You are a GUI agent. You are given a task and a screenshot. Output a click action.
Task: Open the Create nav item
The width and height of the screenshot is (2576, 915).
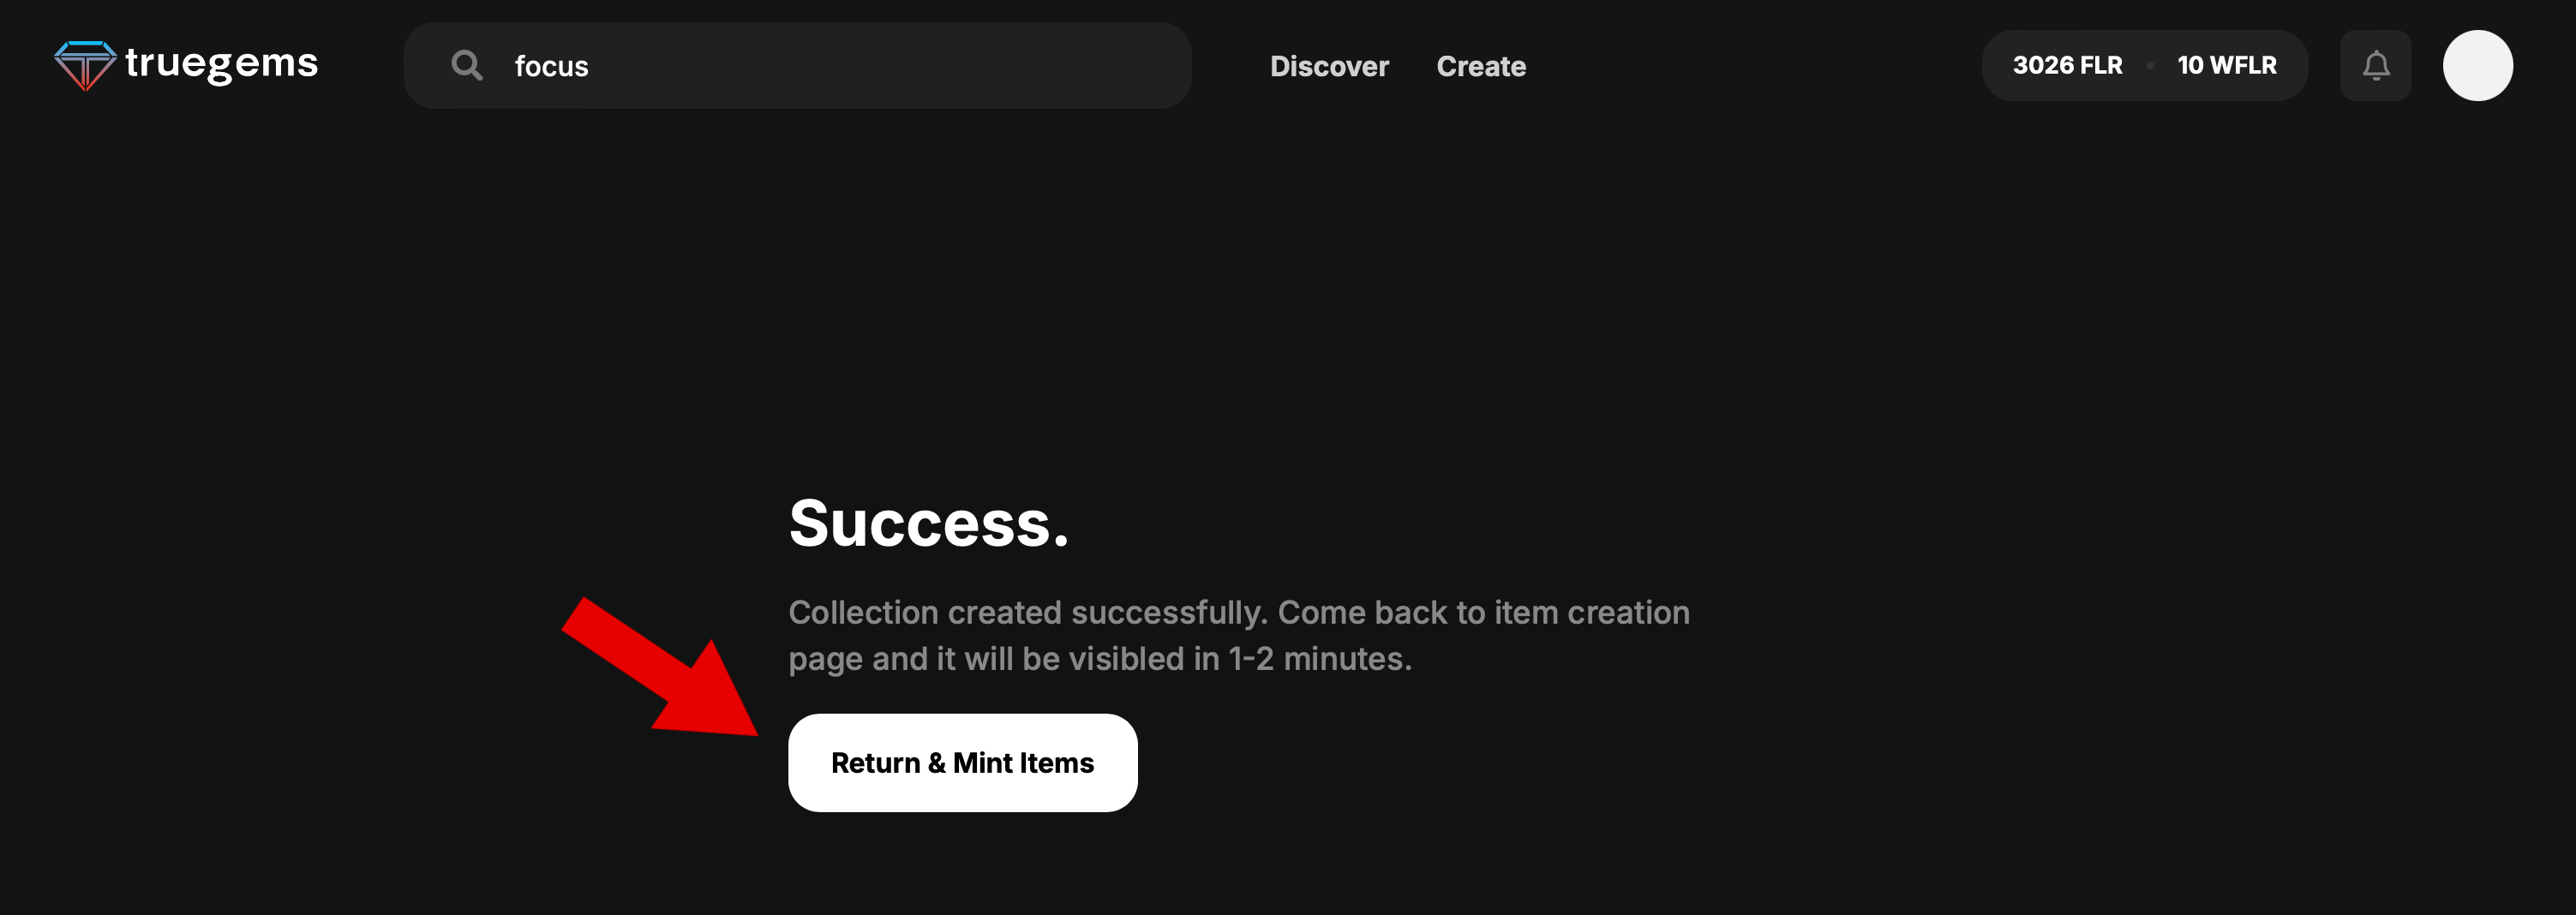1480,66
